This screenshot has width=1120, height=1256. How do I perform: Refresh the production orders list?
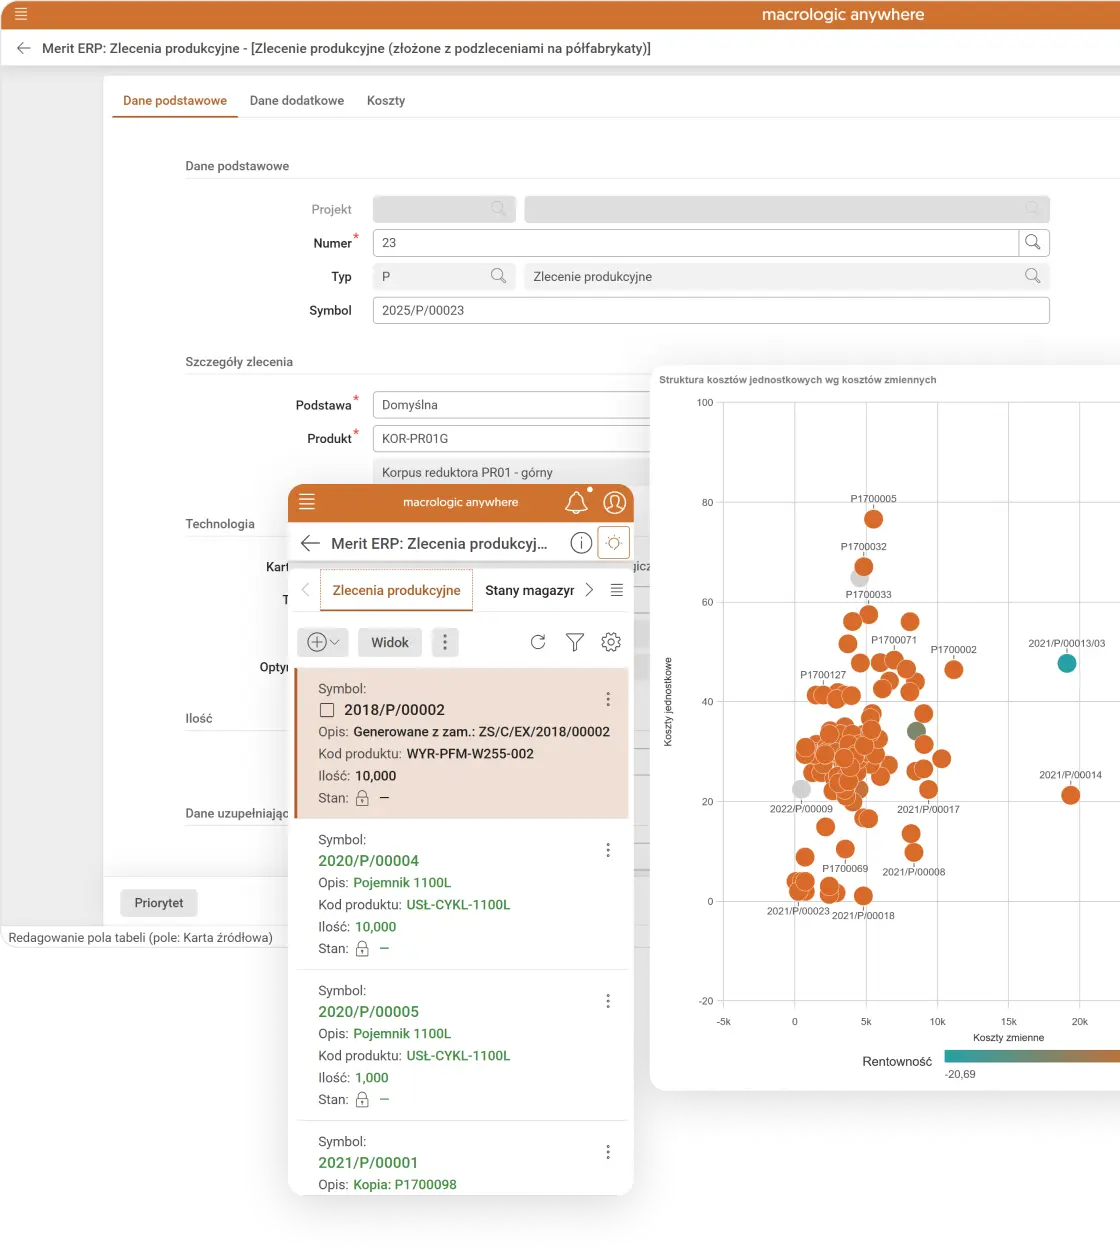click(x=538, y=642)
